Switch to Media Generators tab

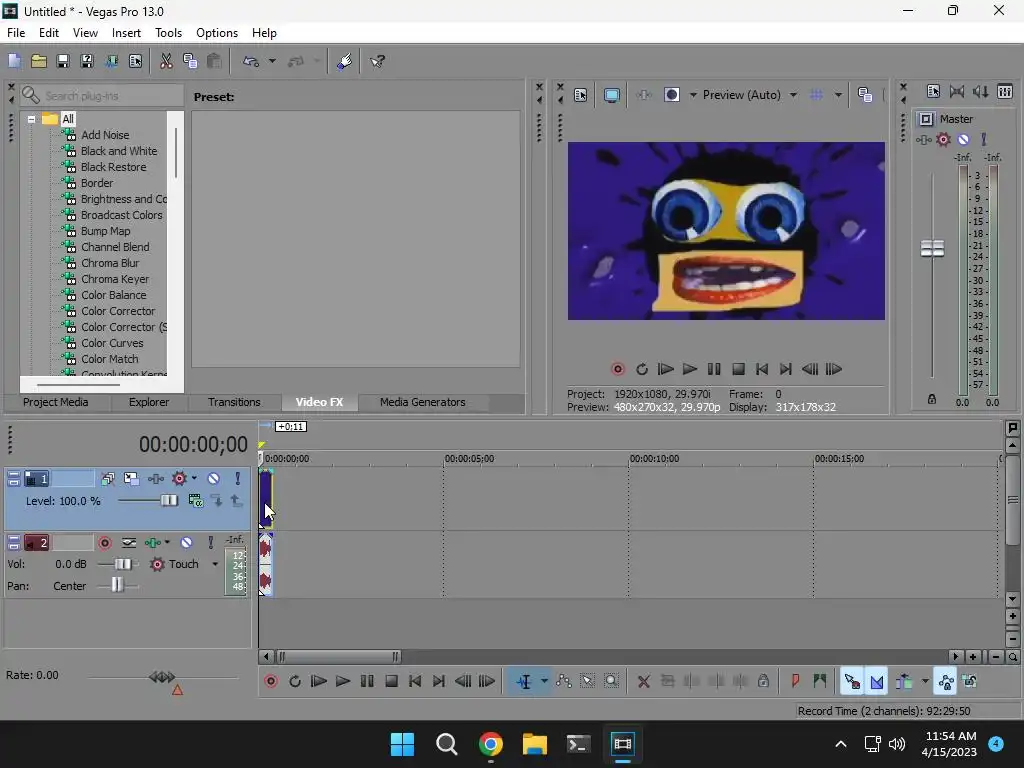423,402
